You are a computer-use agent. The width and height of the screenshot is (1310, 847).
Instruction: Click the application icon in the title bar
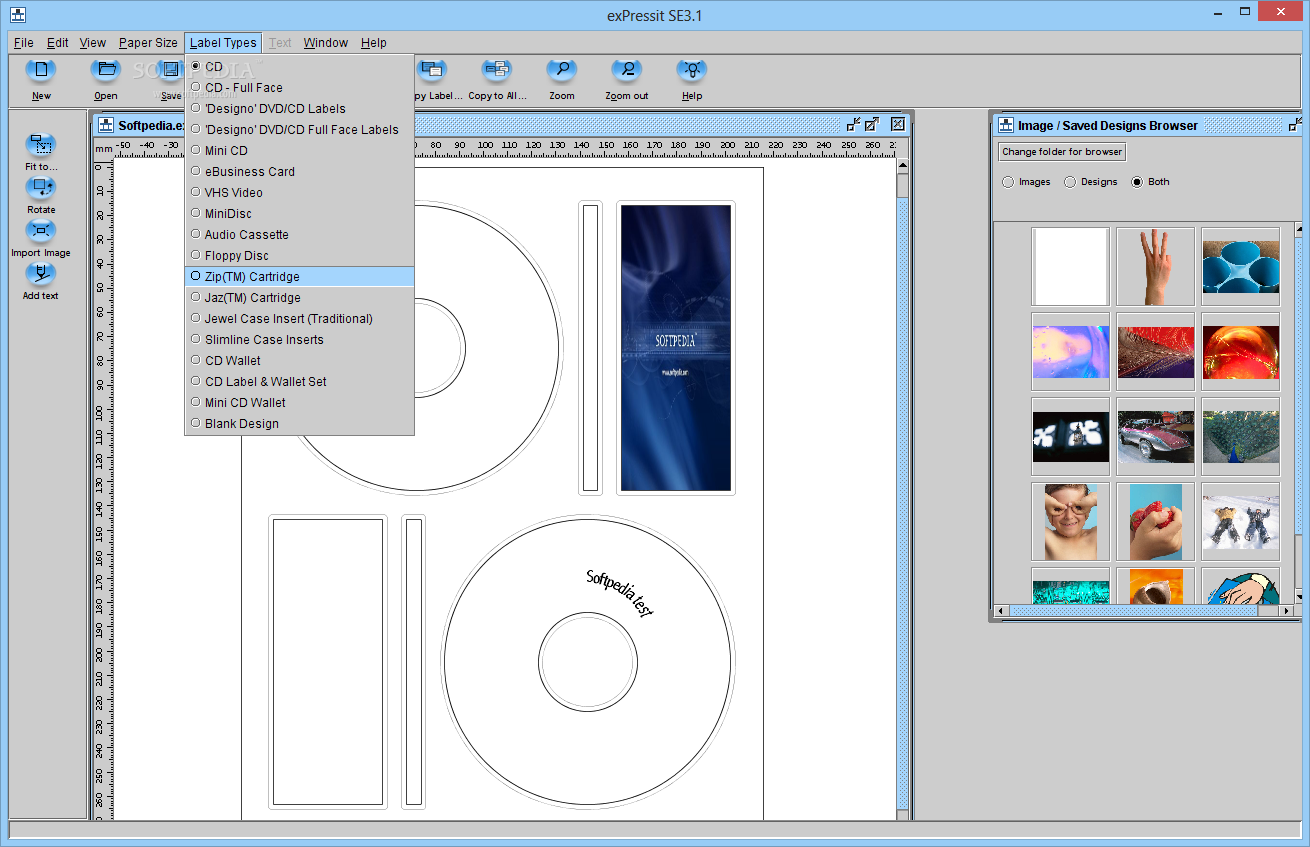[17, 15]
